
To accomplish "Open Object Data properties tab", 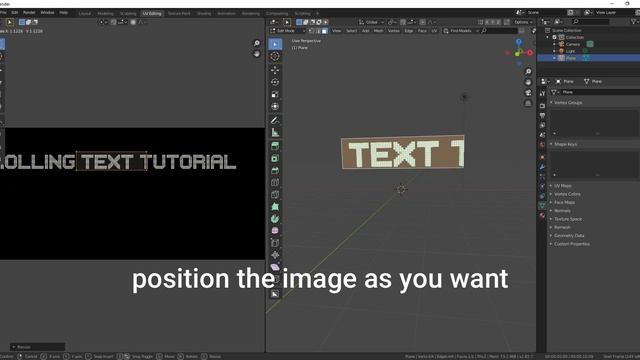I will (x=542, y=206).
